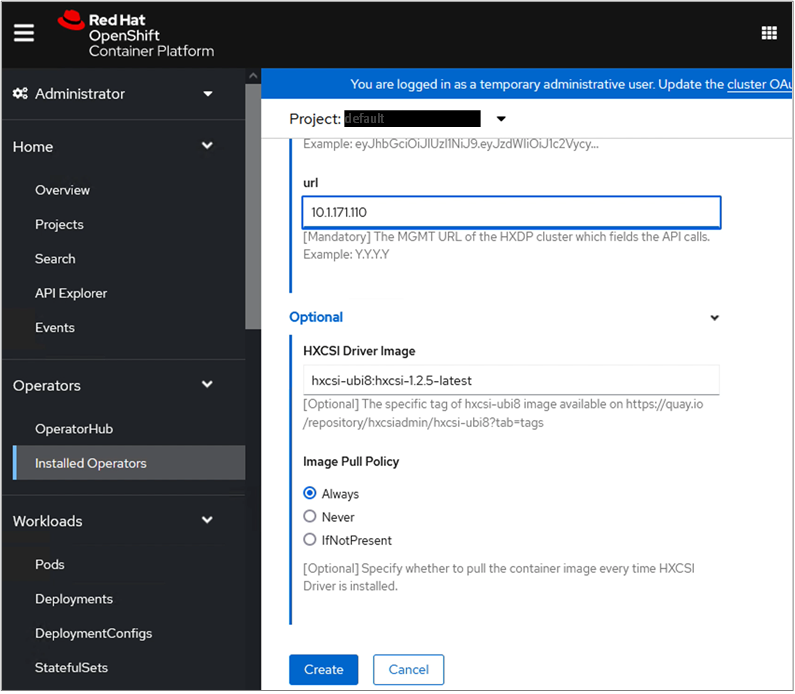The height and width of the screenshot is (694, 795).
Task: Click the Cancel button
Action: (408, 669)
